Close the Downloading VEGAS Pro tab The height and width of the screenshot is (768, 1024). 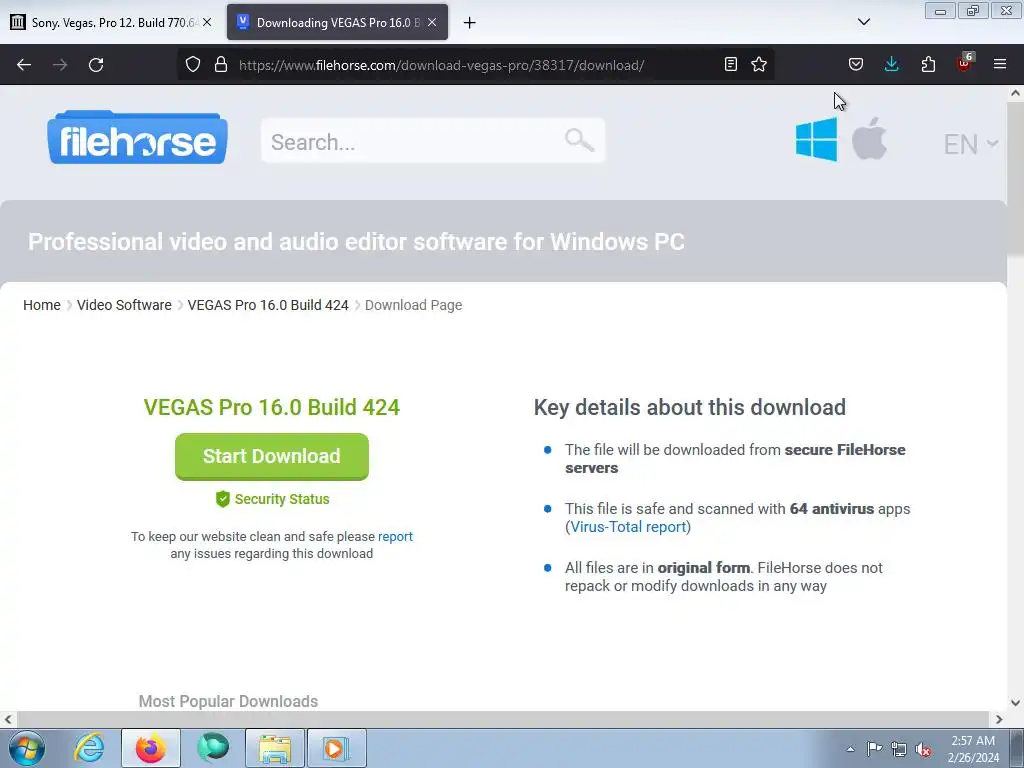tap(432, 22)
